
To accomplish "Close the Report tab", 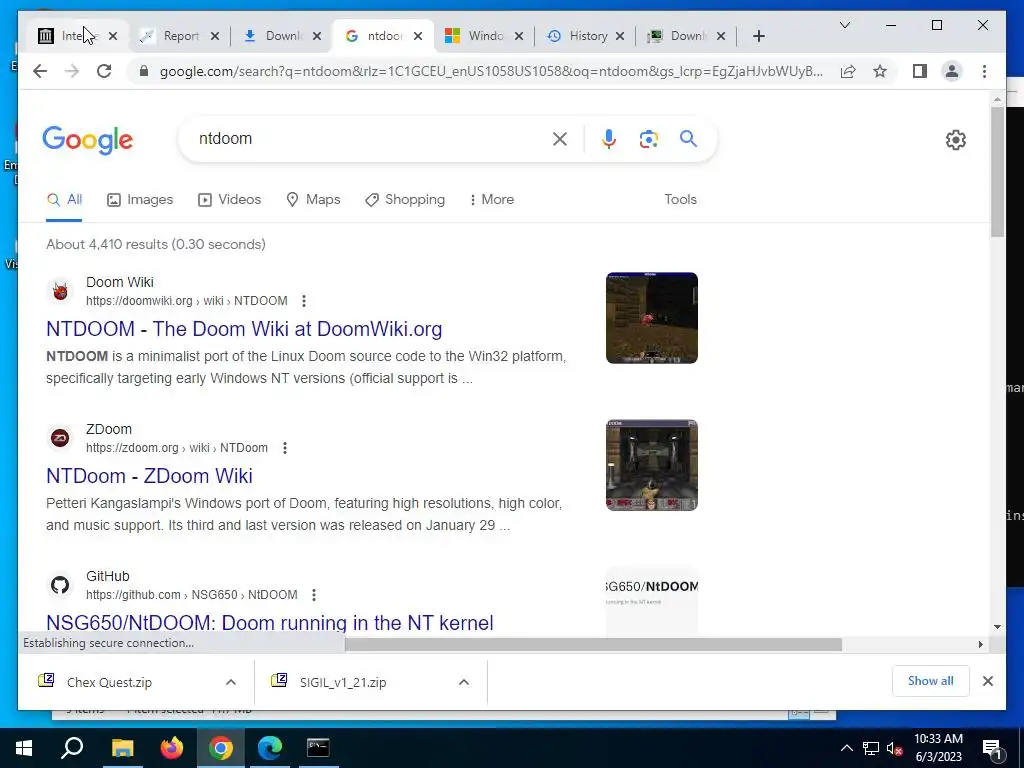I will coord(215,36).
